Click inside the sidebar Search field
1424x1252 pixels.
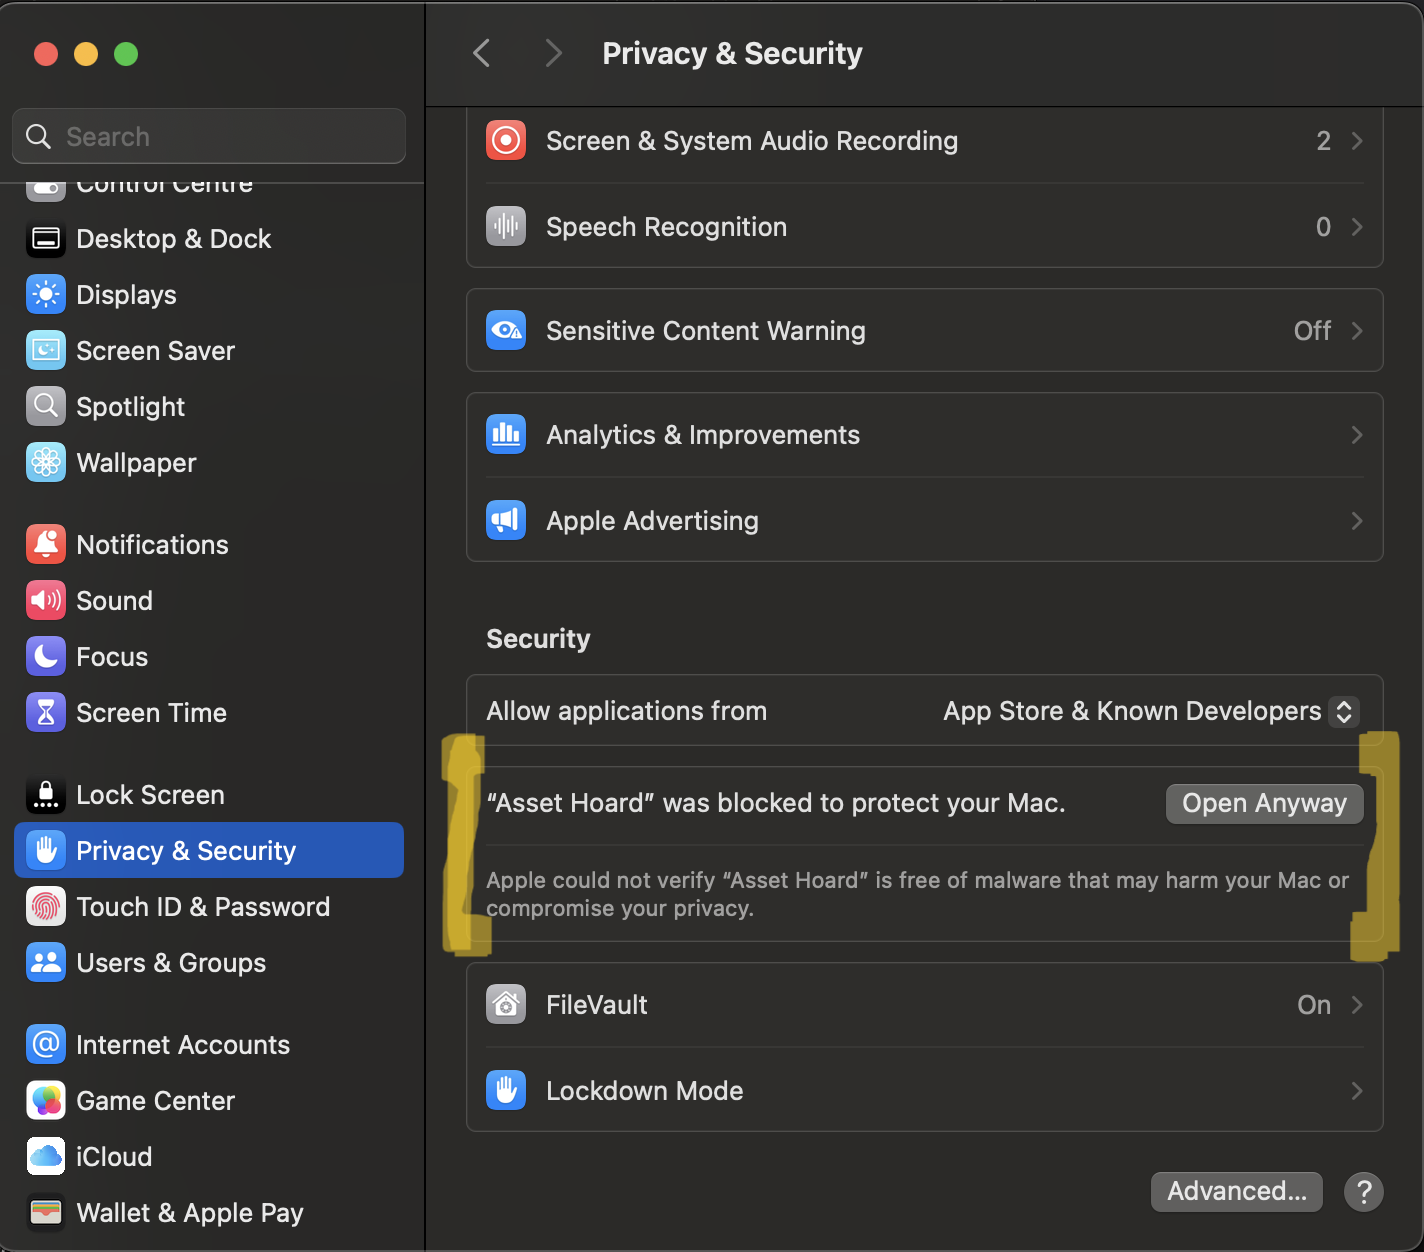point(208,136)
